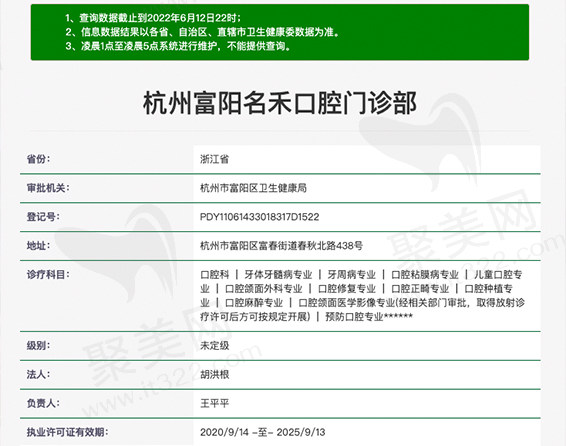Select registration number PDY11061433018317D1522

(260, 217)
